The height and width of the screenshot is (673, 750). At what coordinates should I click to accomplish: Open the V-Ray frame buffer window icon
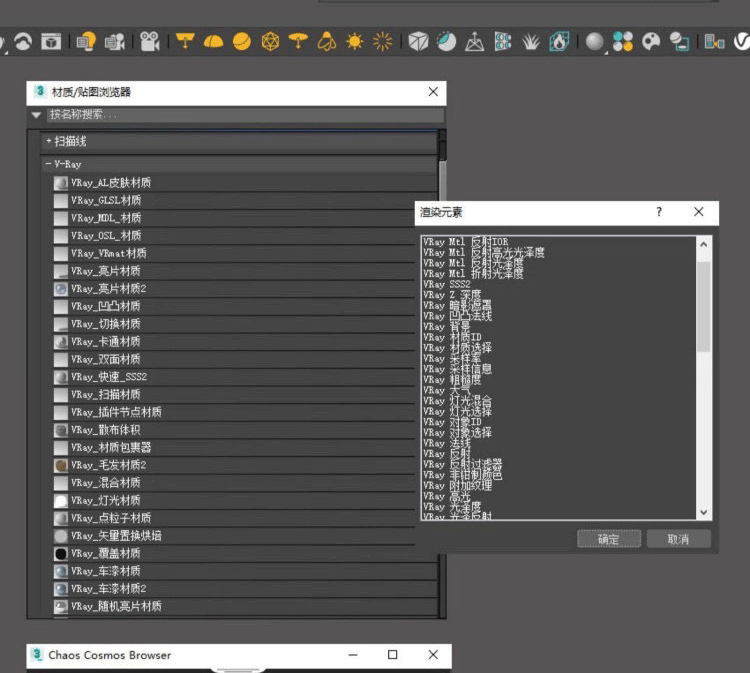(51, 42)
